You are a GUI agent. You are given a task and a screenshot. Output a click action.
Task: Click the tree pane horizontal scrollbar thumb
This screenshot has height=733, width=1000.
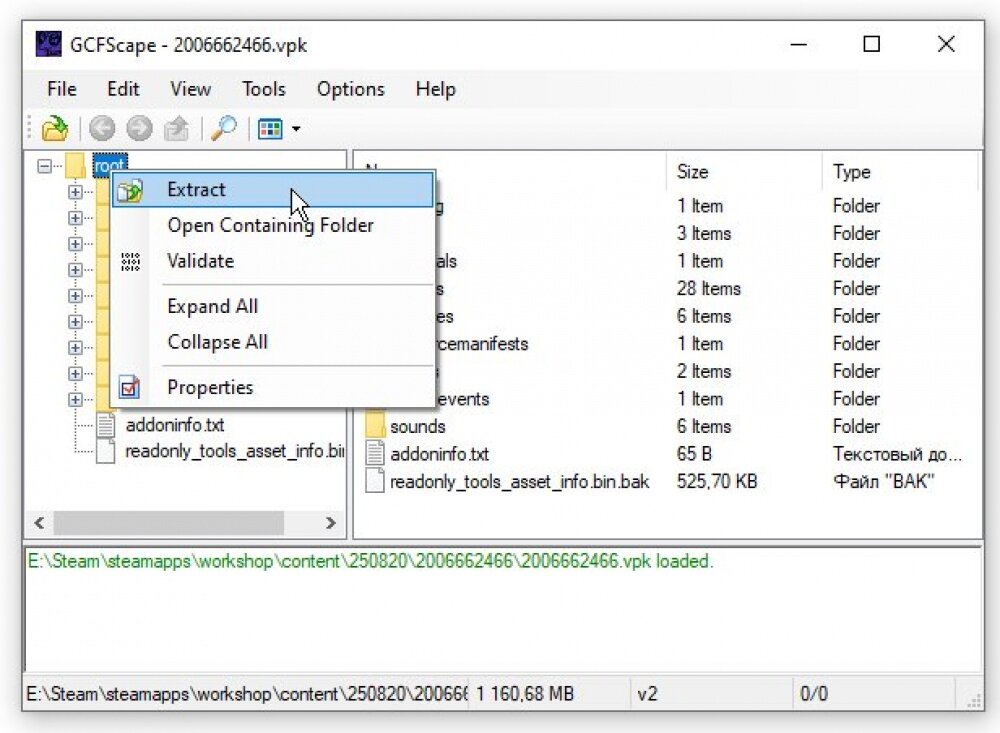[x=168, y=523]
